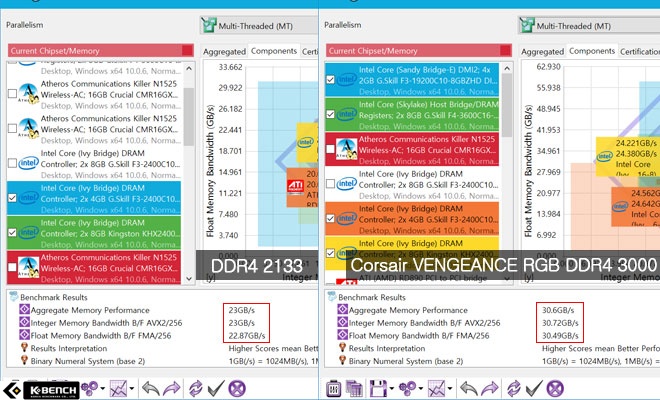Open partially visible Certi tab, left window
660x400 pixels.
[310, 51]
